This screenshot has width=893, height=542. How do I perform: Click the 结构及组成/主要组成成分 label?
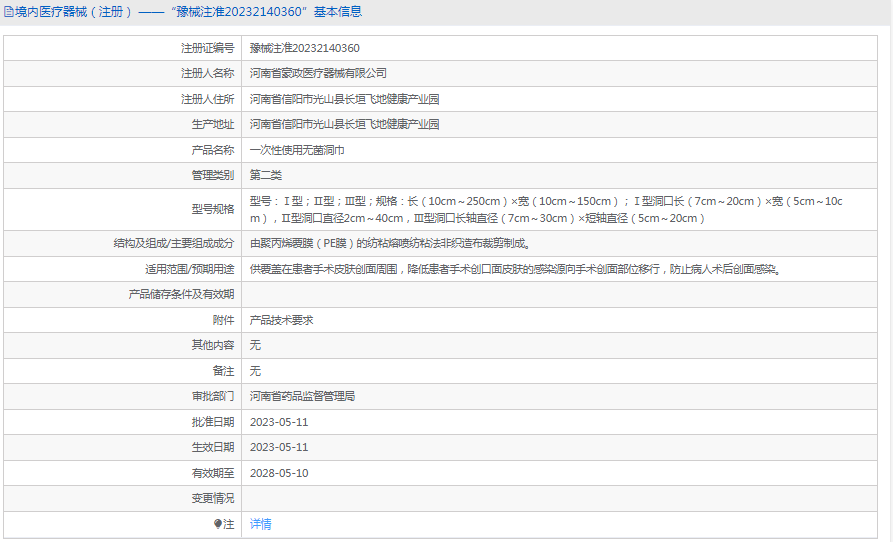coord(174,244)
